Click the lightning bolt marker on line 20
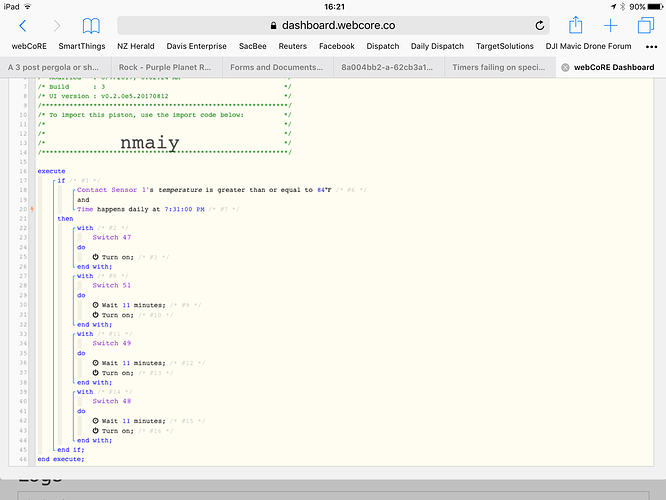Image resolution: width=666 pixels, height=500 pixels. [x=32, y=209]
